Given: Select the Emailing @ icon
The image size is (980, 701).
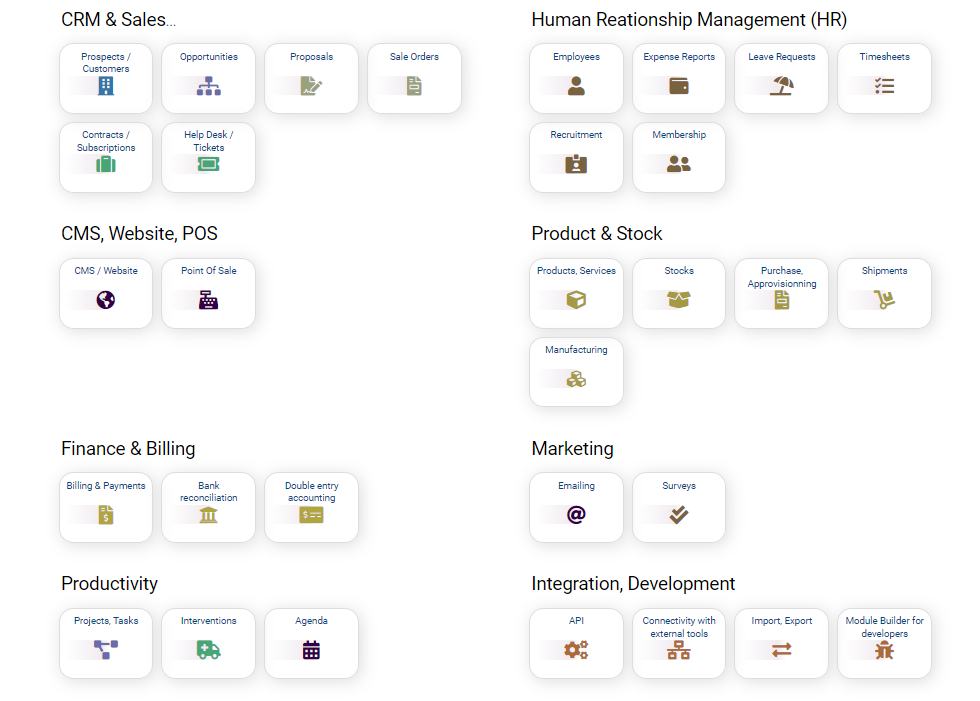Looking at the screenshot, I should click(576, 515).
